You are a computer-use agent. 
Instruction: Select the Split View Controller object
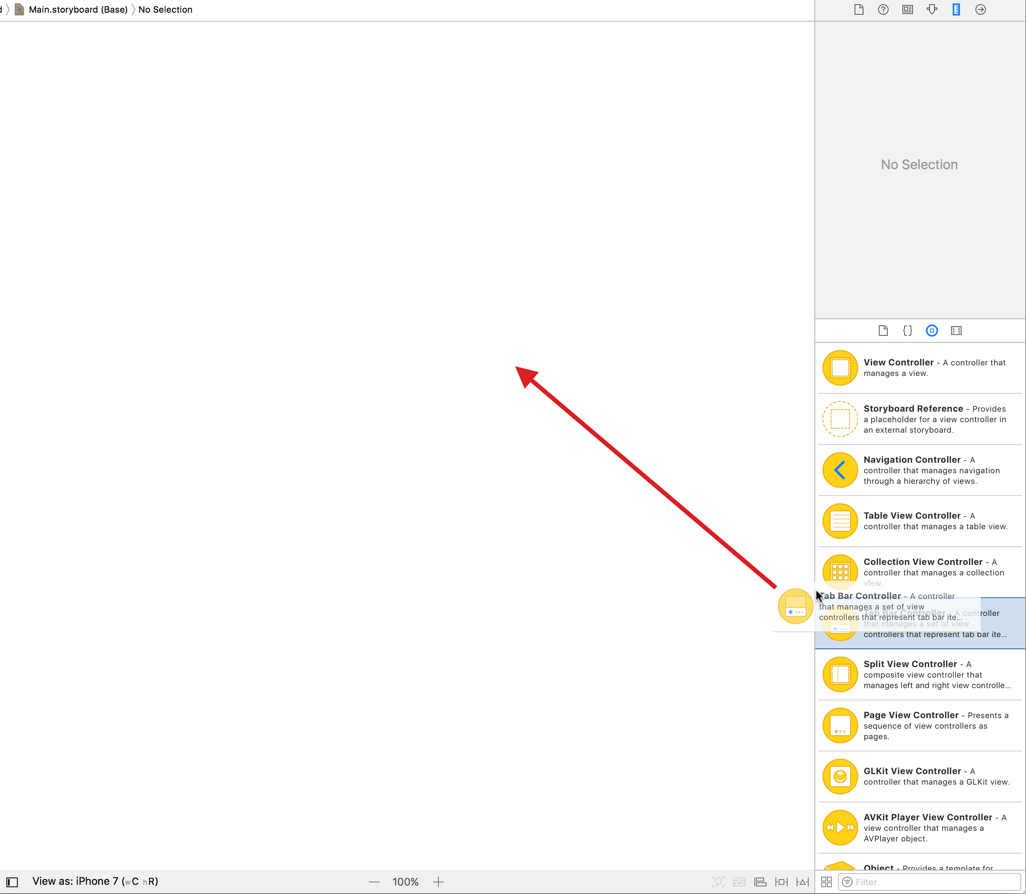click(x=920, y=674)
